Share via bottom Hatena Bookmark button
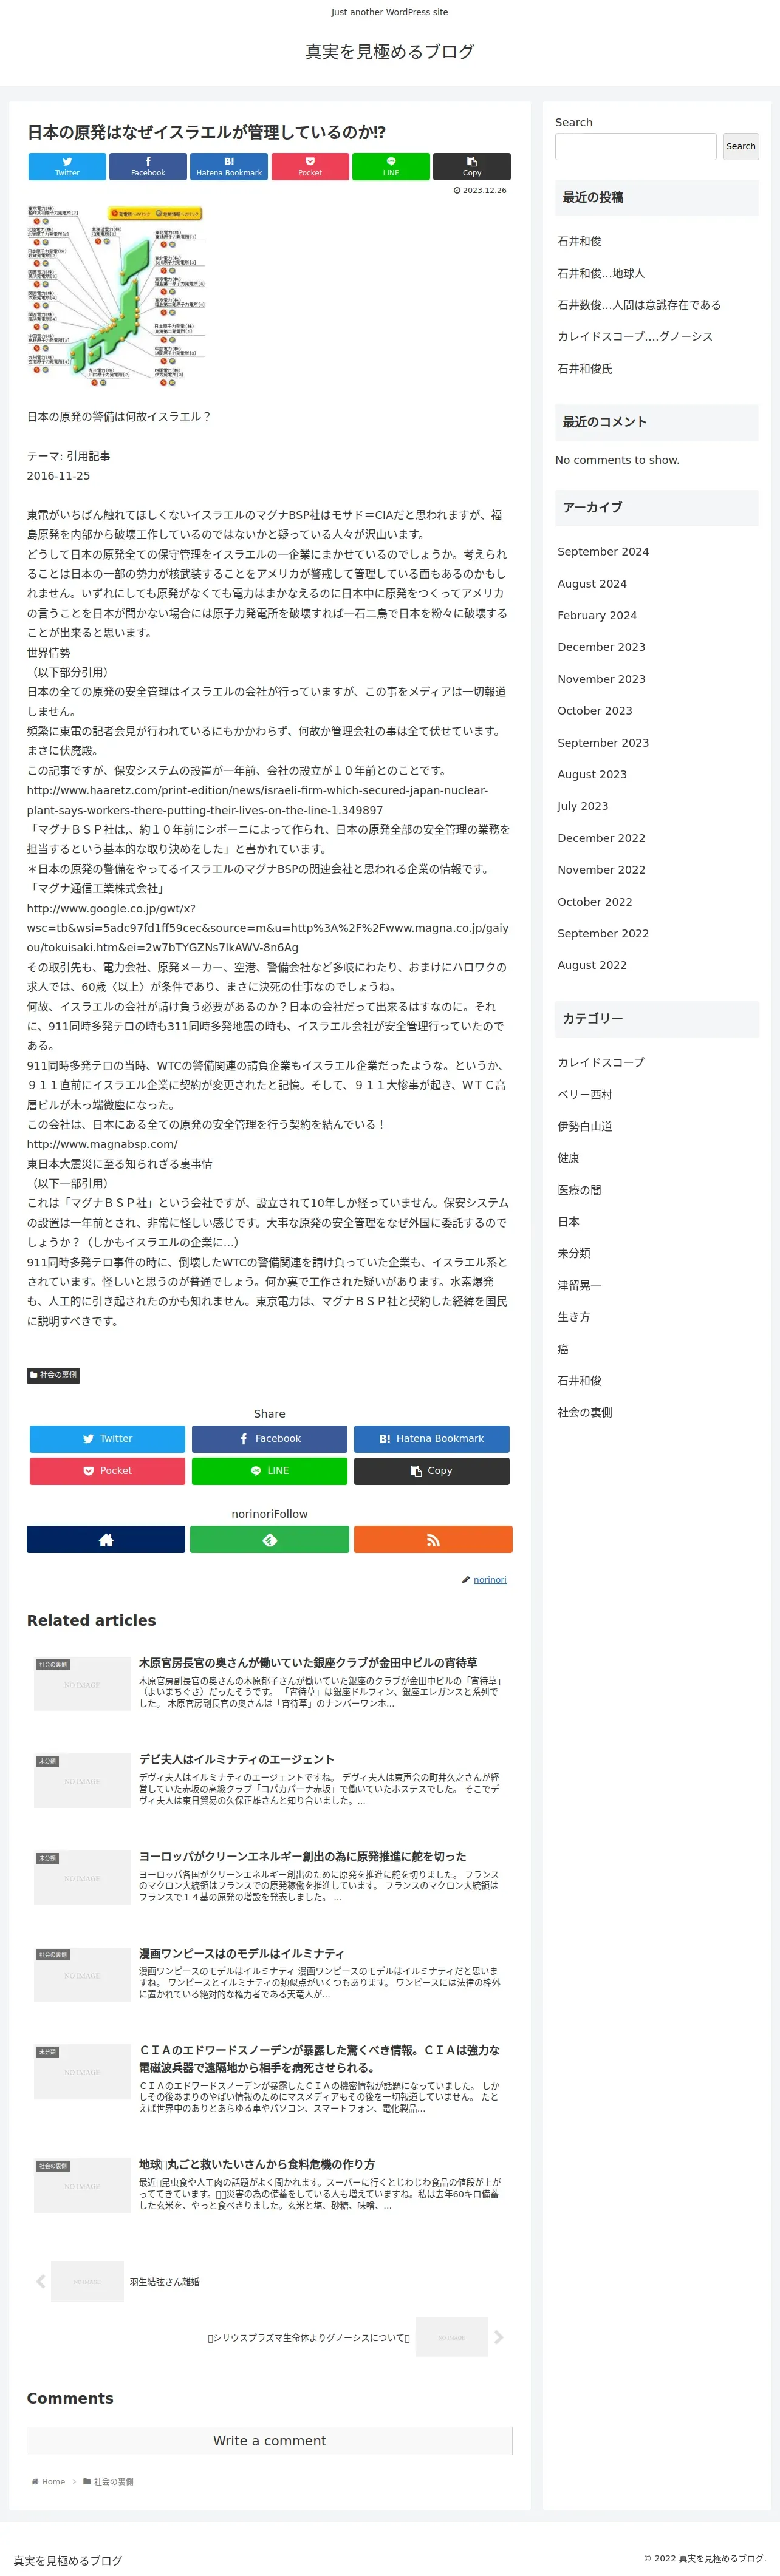The height and width of the screenshot is (2576, 780). click(x=431, y=1438)
